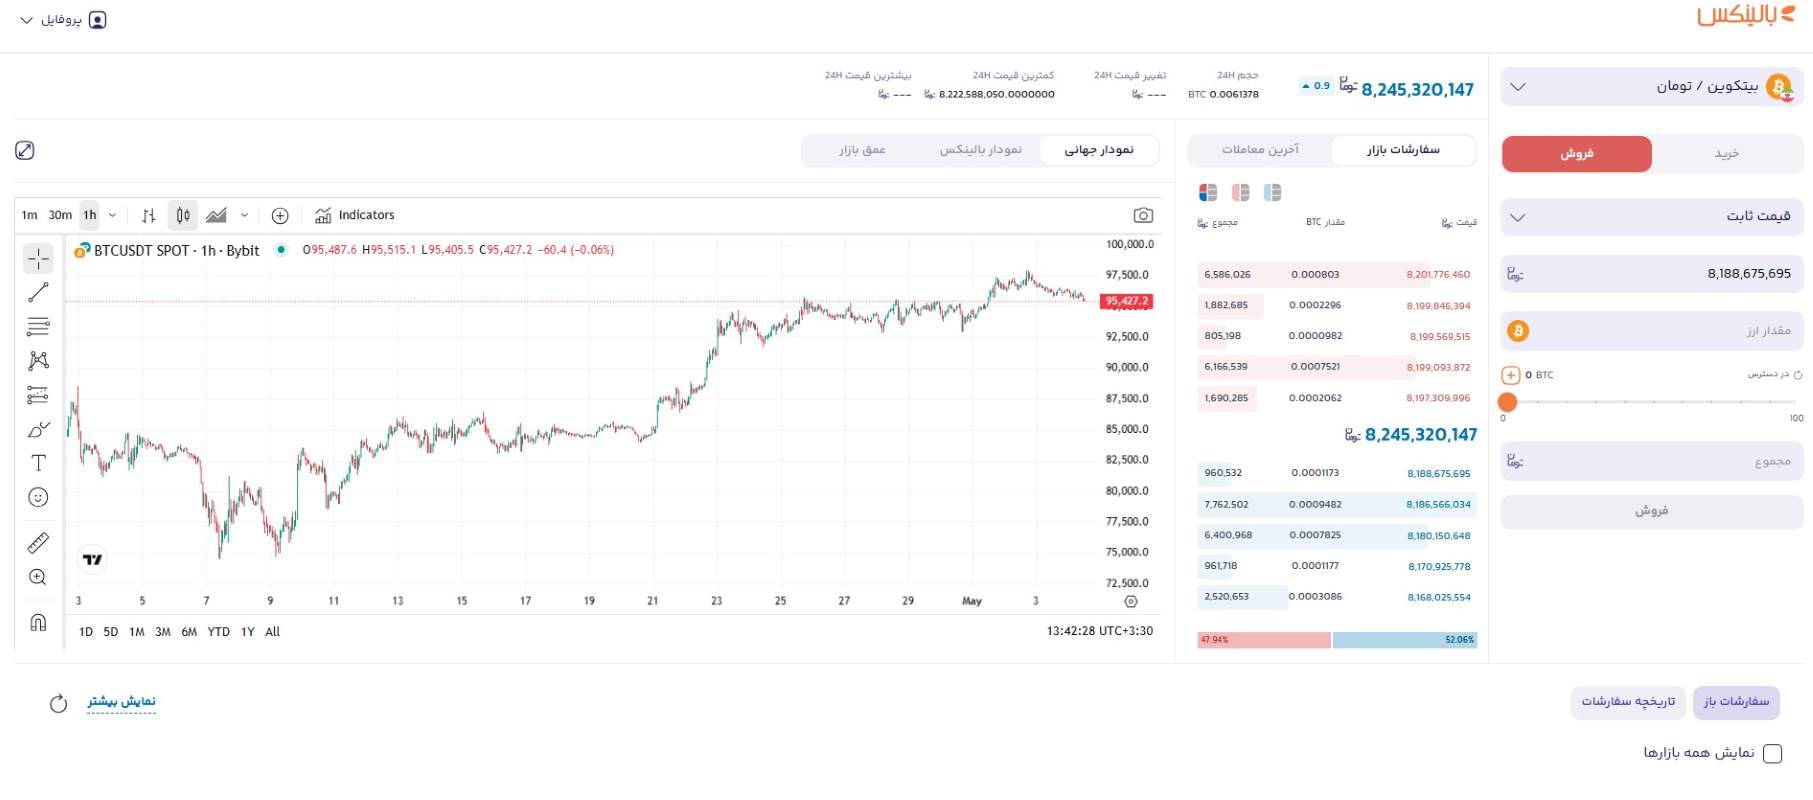
Task: Open the Indicators menu
Action: pos(355,215)
